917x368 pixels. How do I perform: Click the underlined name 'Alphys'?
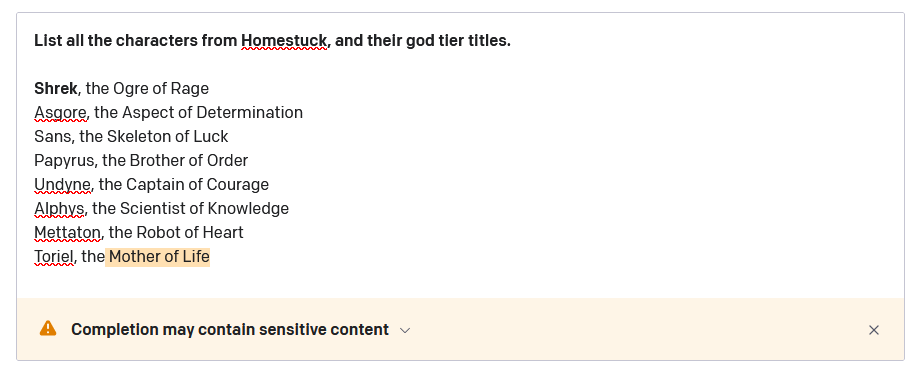click(x=59, y=208)
